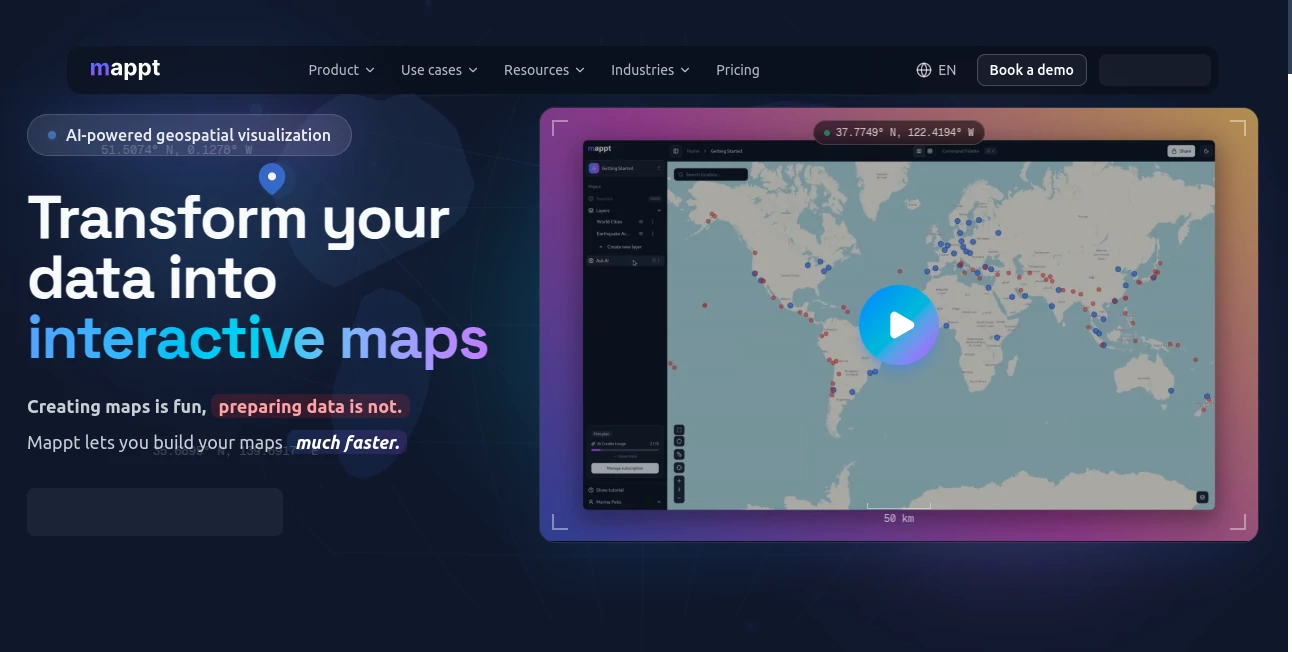Open the World Cities layer options menu
1292x652 pixels.
click(x=653, y=222)
